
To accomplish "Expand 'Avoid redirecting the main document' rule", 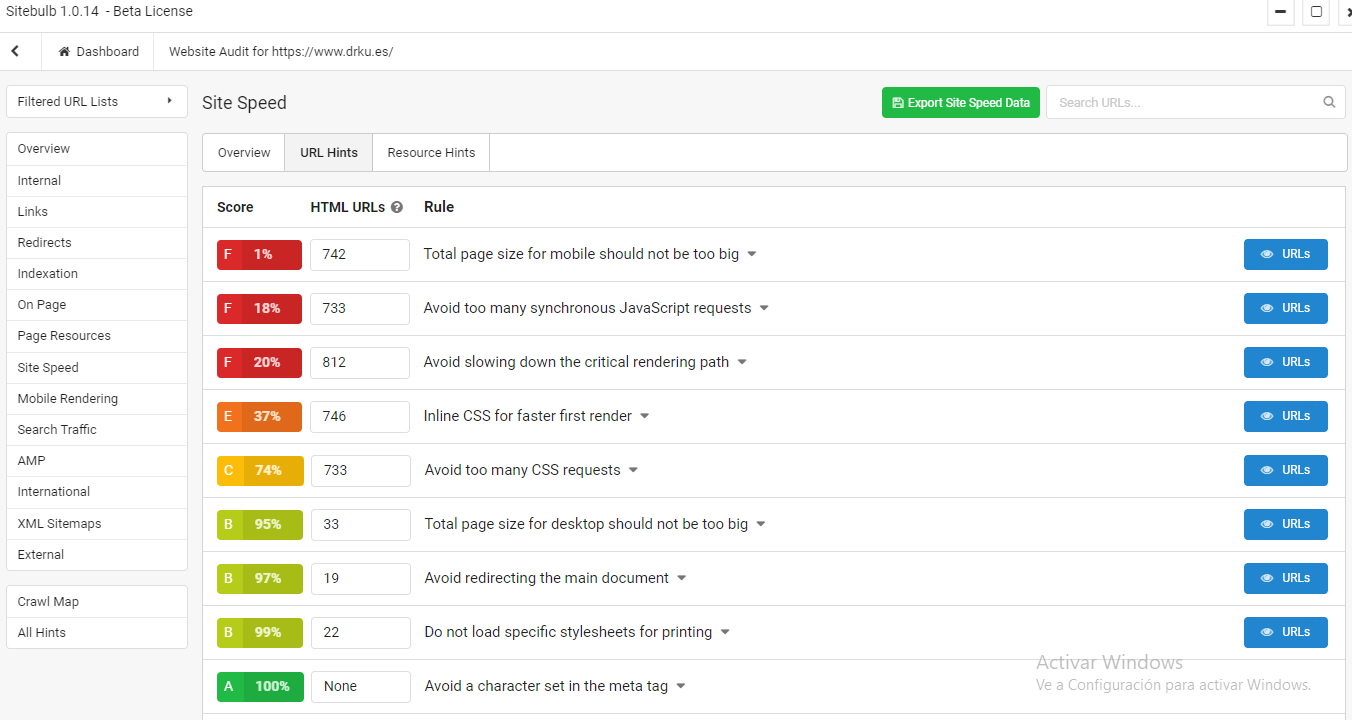I will tap(682, 578).
